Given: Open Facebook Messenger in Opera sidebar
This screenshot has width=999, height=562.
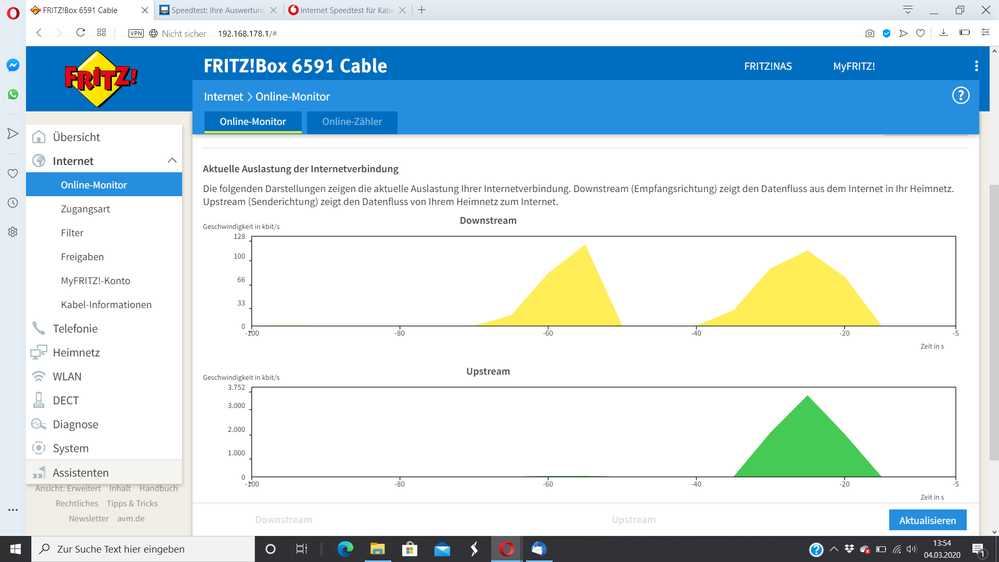Looking at the screenshot, I should 13,65.
